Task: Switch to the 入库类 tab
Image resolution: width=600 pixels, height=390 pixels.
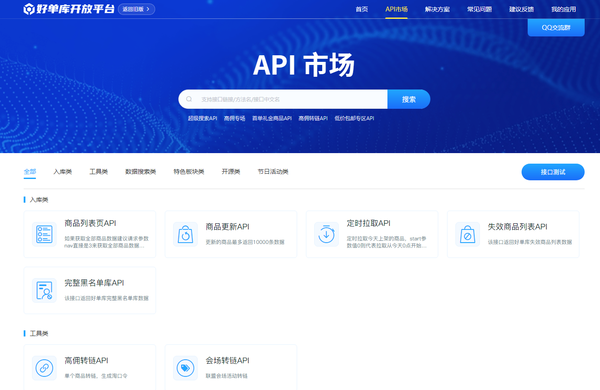Action: point(63,172)
